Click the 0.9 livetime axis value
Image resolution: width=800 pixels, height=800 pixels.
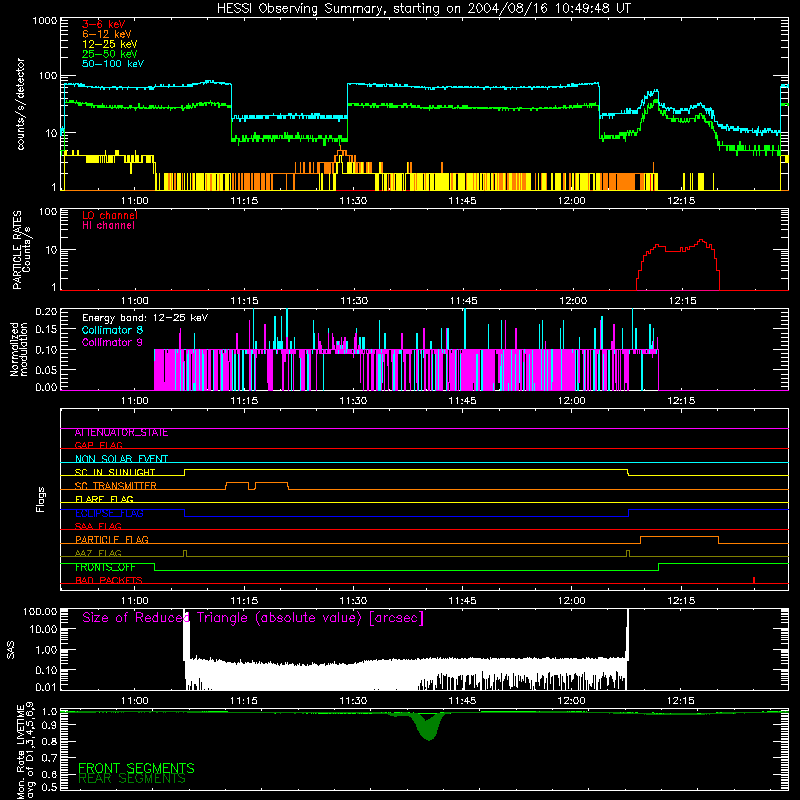[50, 726]
